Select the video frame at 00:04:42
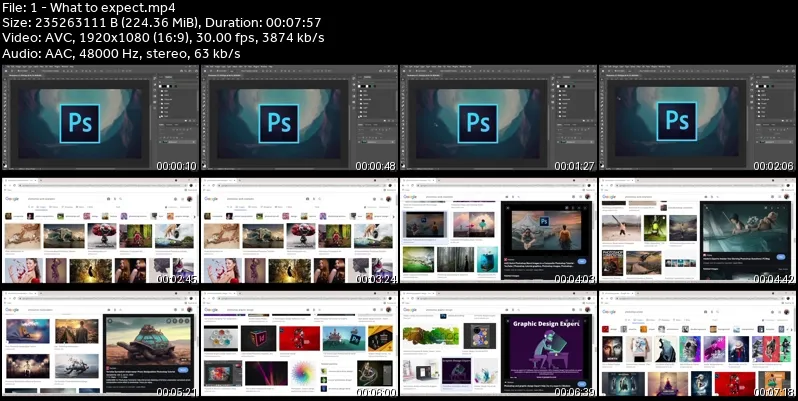Viewport: 798px width, 401px height. pyautogui.click(x=697, y=231)
